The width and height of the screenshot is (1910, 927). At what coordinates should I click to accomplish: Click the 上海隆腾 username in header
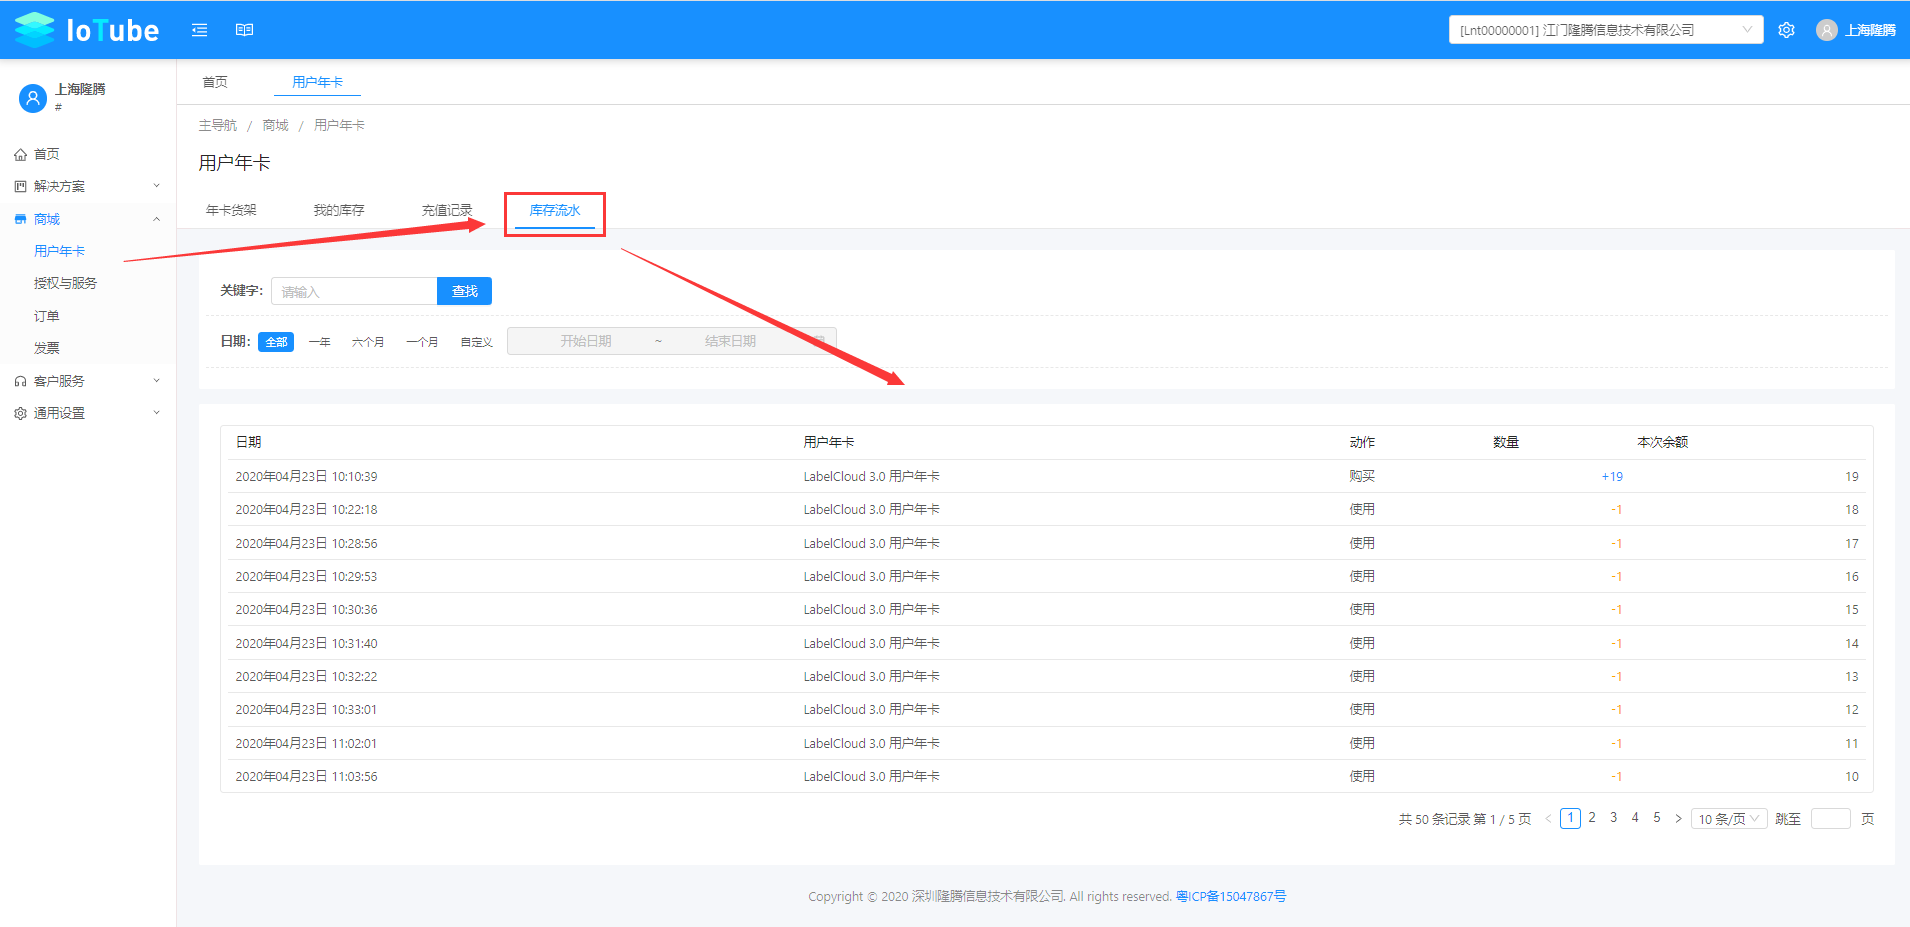1871,30
